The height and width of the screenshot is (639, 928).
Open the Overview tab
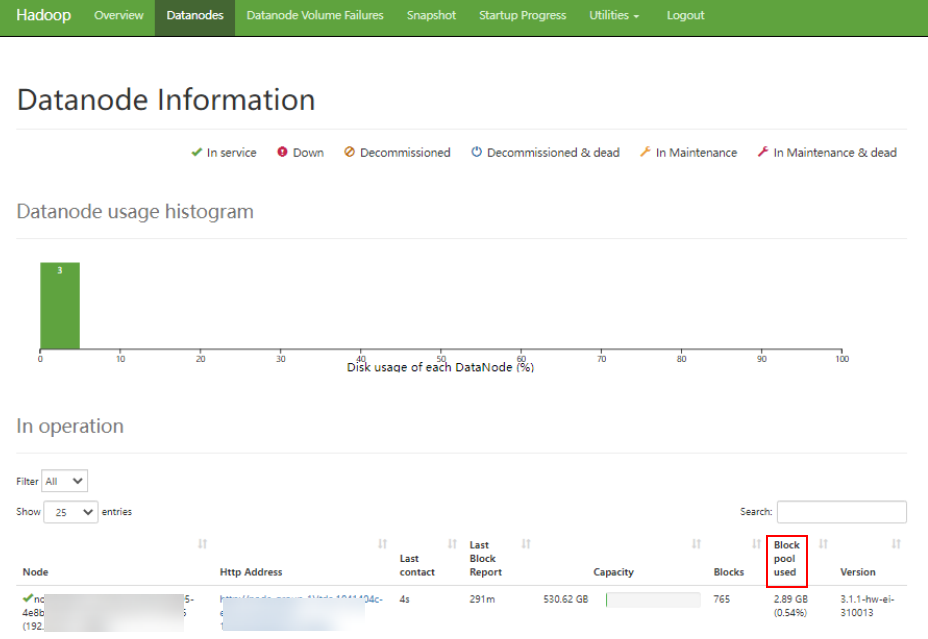(x=118, y=15)
